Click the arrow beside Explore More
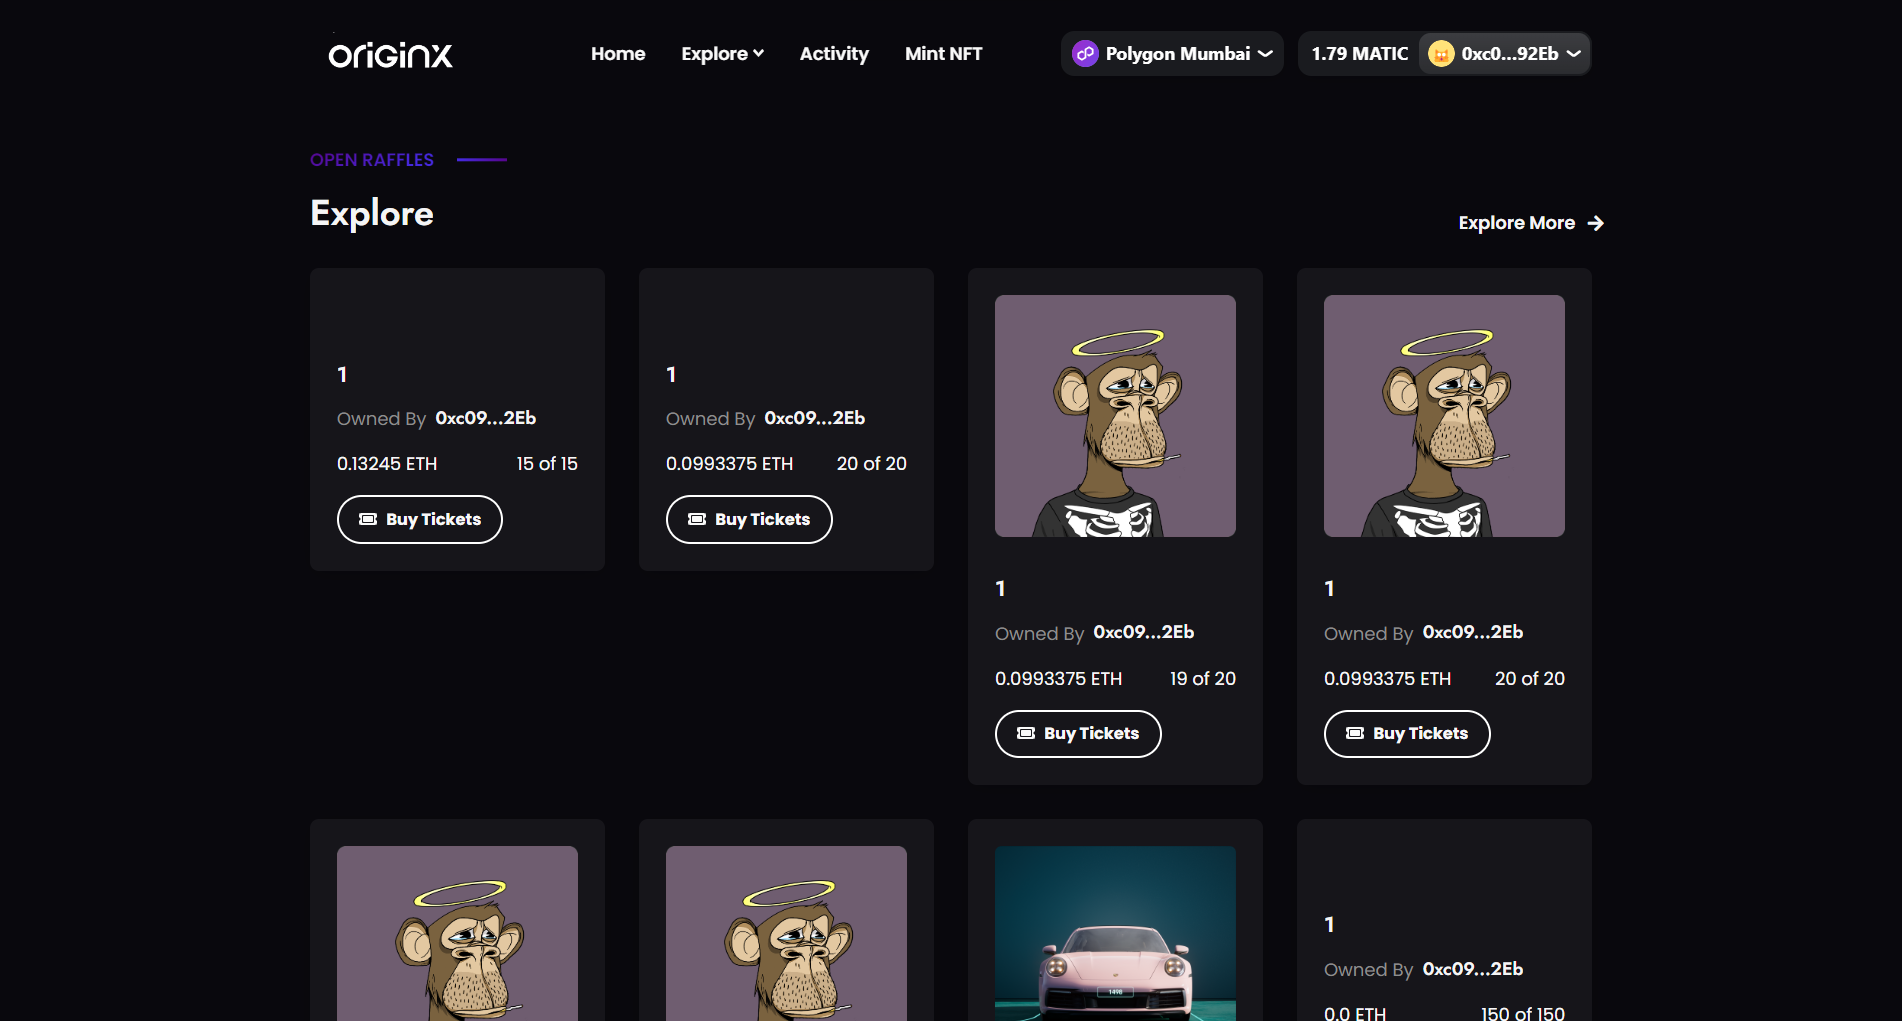 tap(1596, 223)
